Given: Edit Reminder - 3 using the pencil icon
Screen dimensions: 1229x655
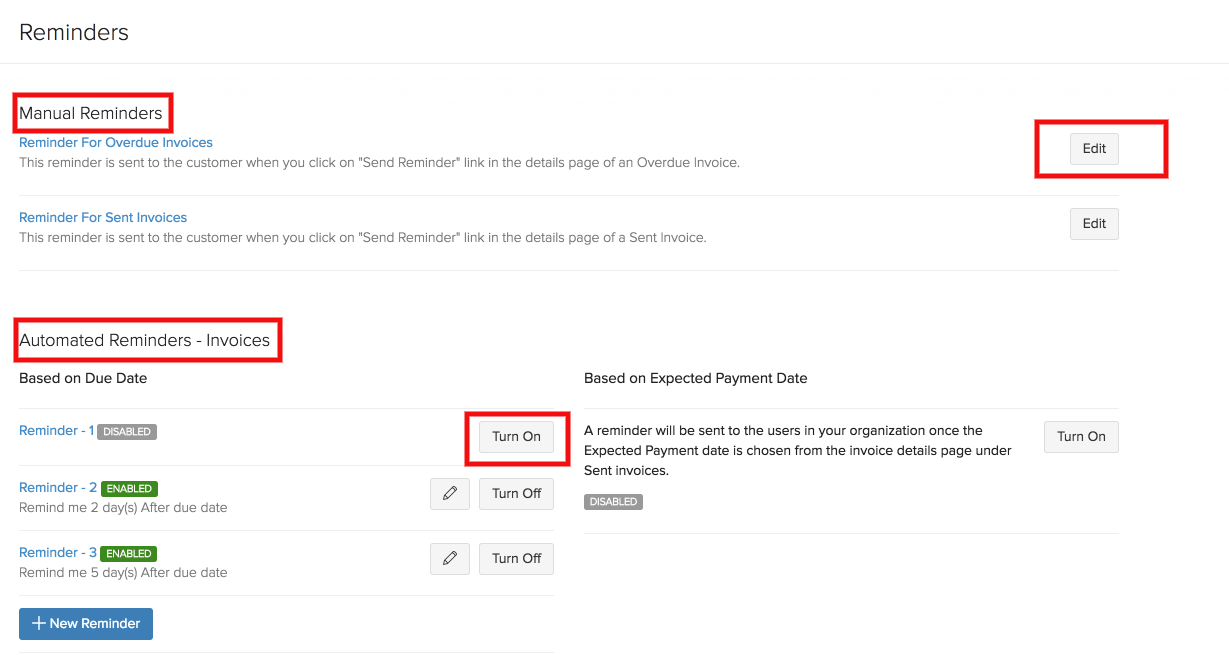Looking at the screenshot, I should (x=449, y=558).
